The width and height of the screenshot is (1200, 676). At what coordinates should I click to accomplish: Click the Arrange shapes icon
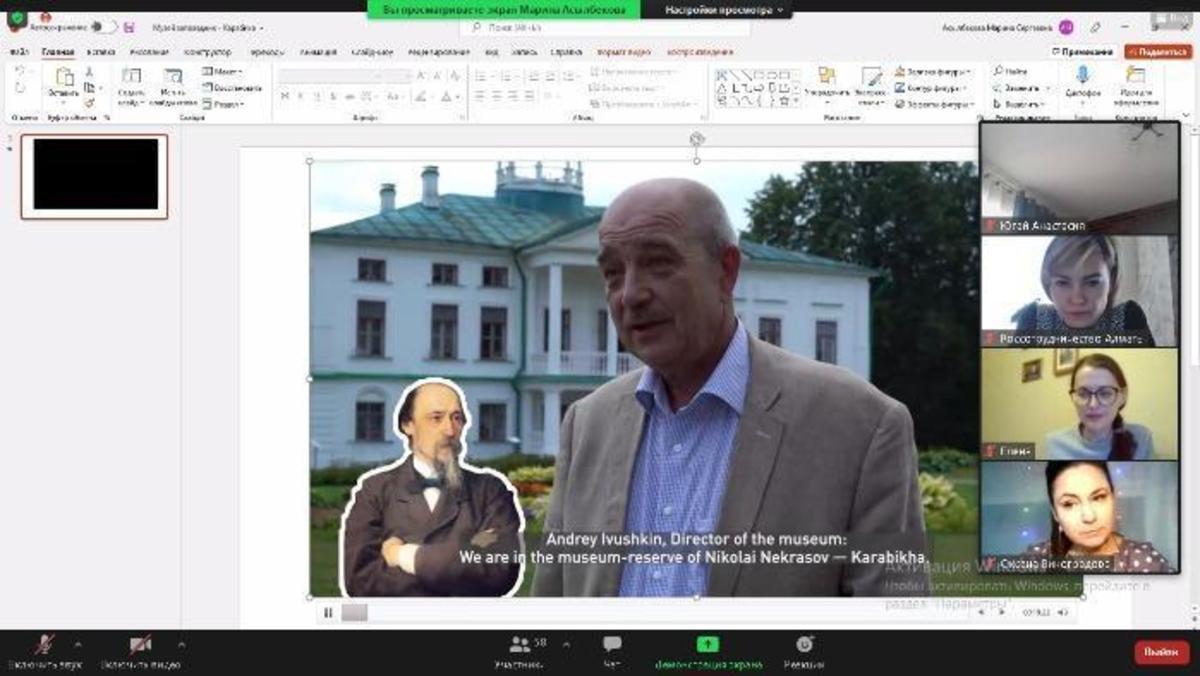(x=826, y=77)
